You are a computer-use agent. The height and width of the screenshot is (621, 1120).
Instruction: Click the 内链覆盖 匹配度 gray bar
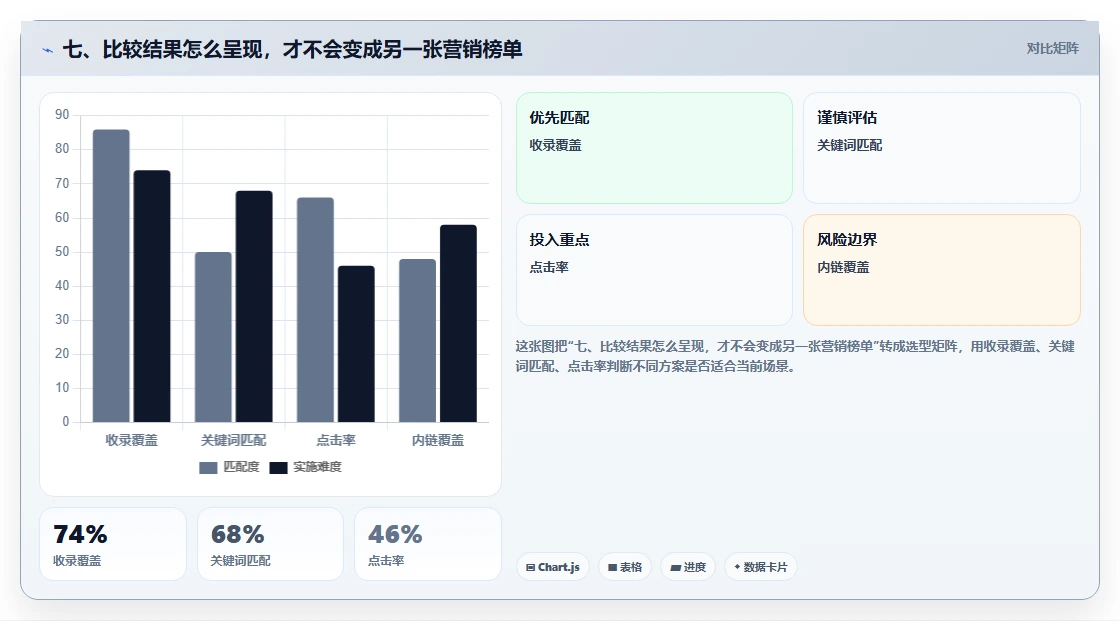coord(417,340)
